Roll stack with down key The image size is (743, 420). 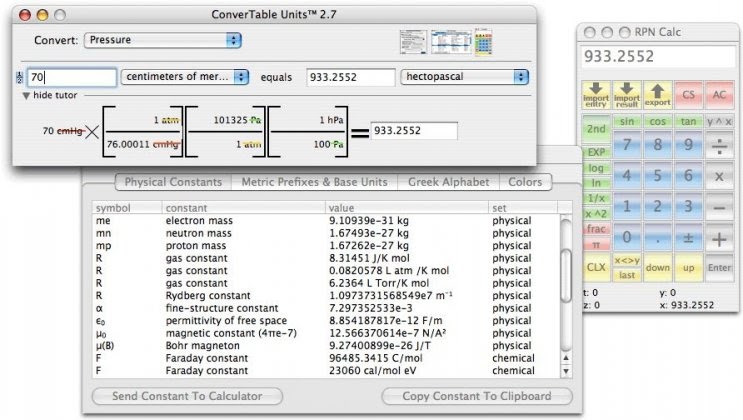point(658,267)
